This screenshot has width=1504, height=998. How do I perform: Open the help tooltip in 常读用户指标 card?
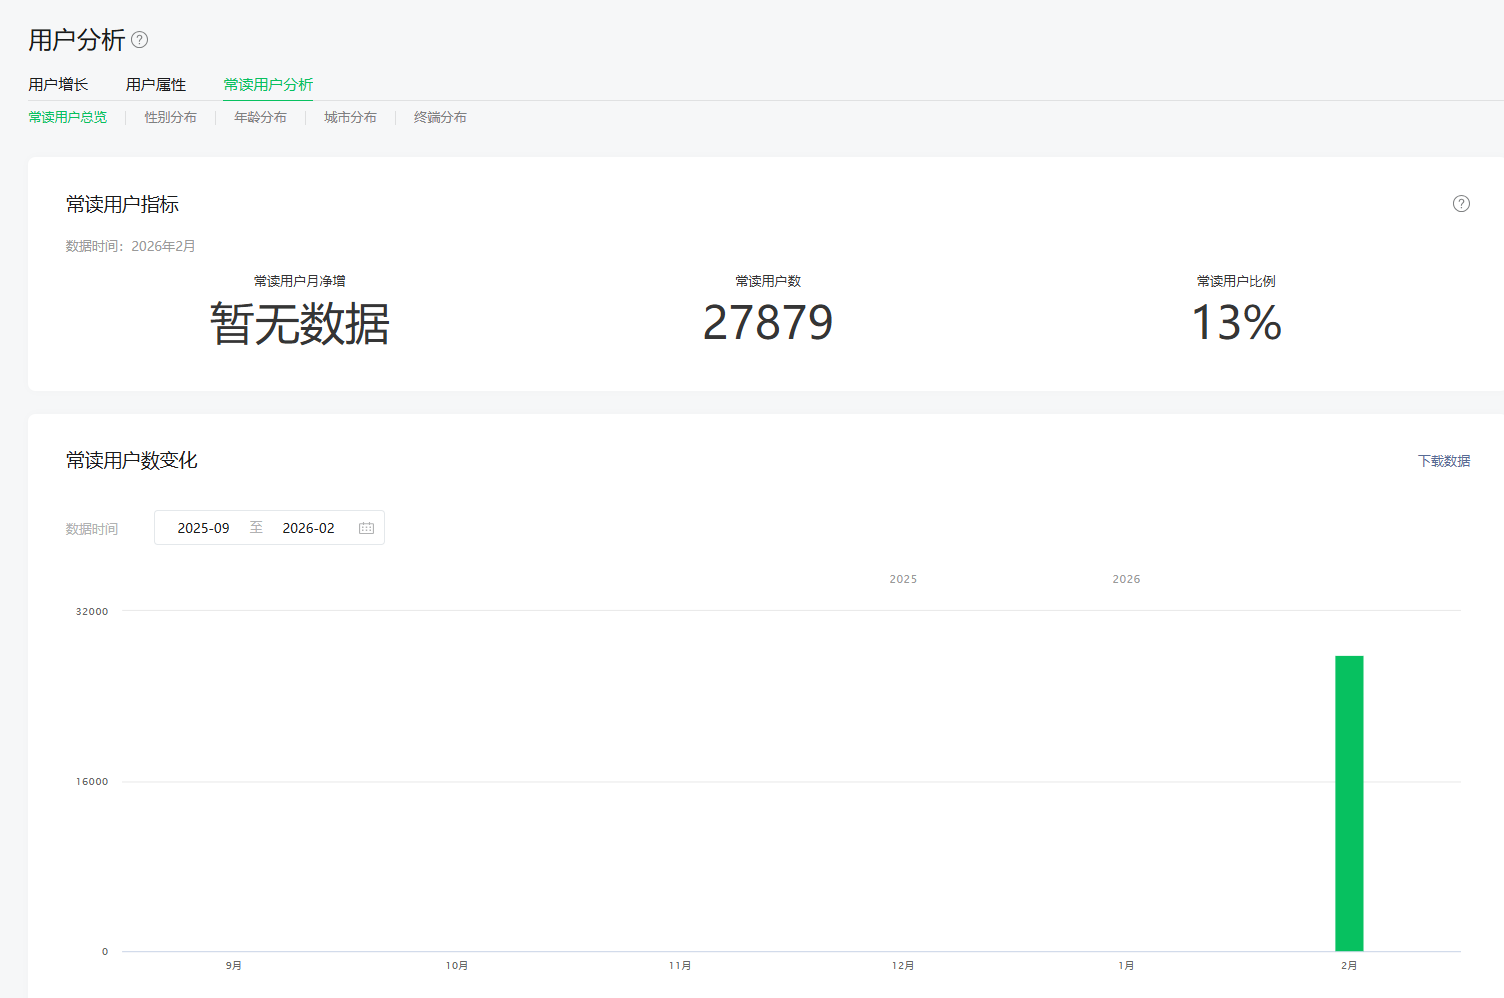click(1461, 204)
